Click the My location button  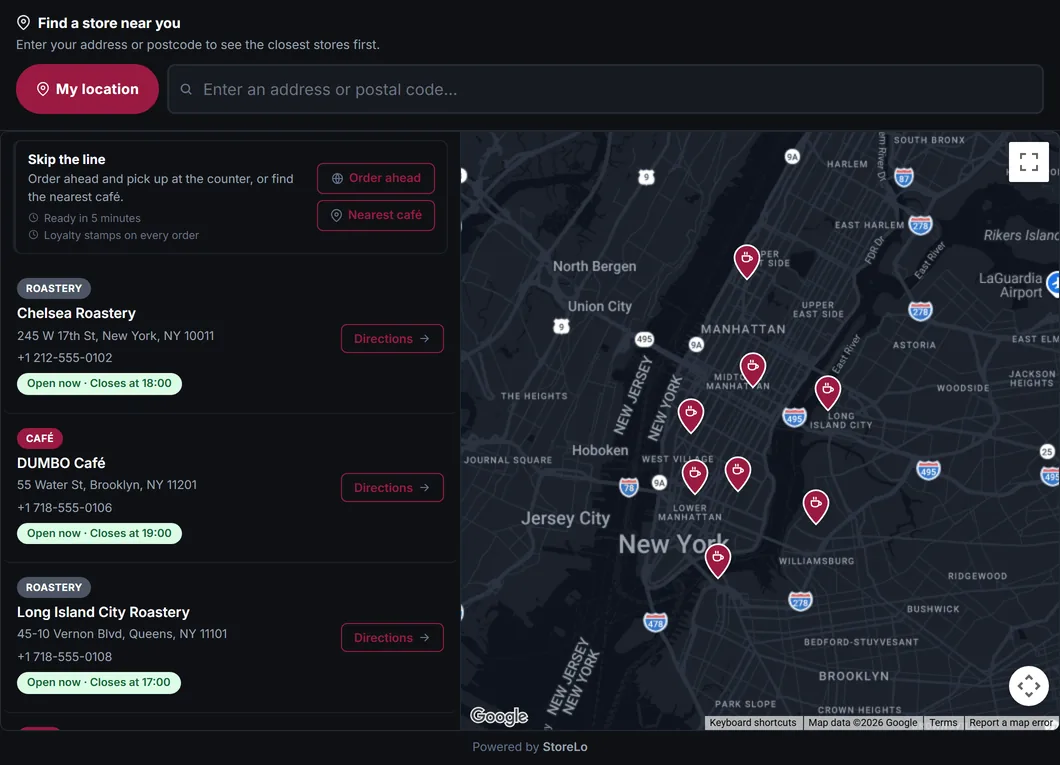click(87, 89)
